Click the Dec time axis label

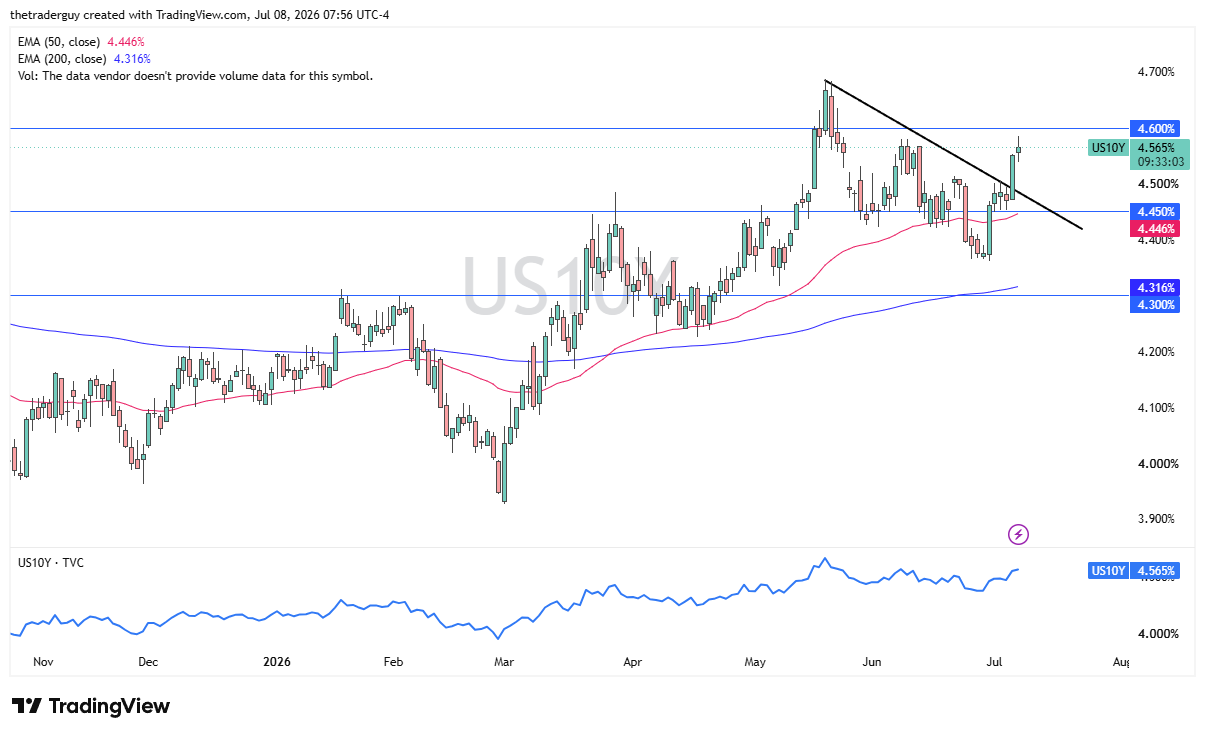point(148,662)
